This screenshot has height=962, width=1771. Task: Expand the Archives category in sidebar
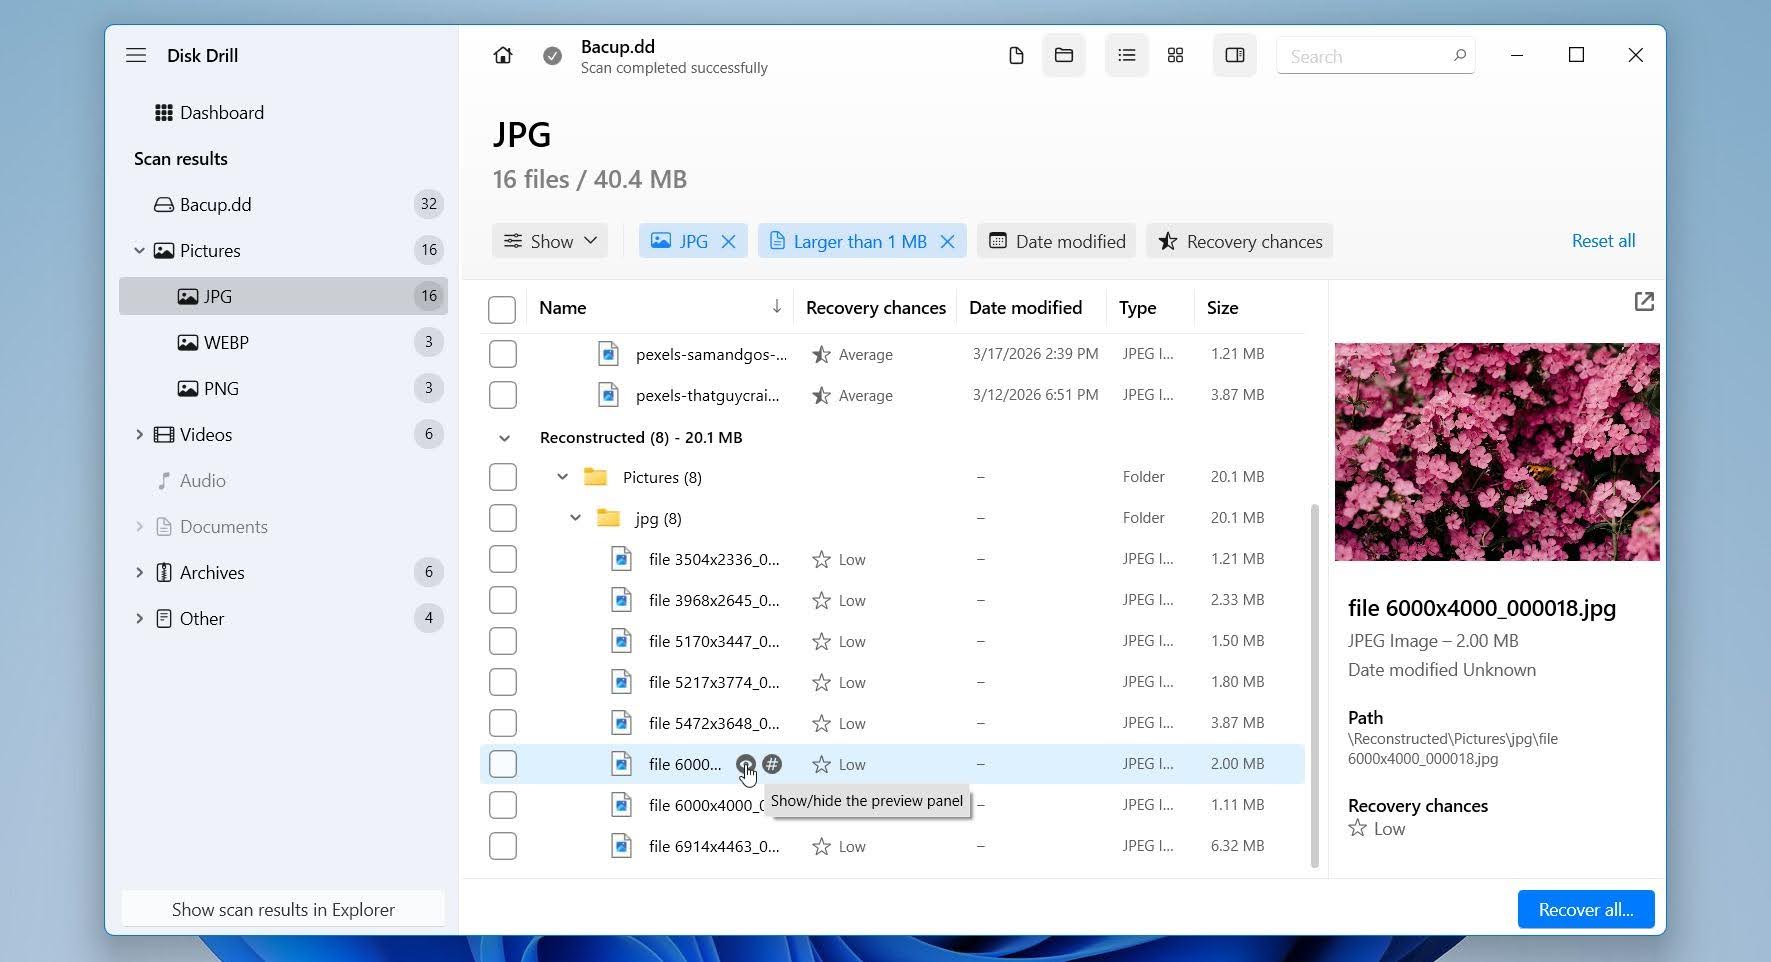139,572
